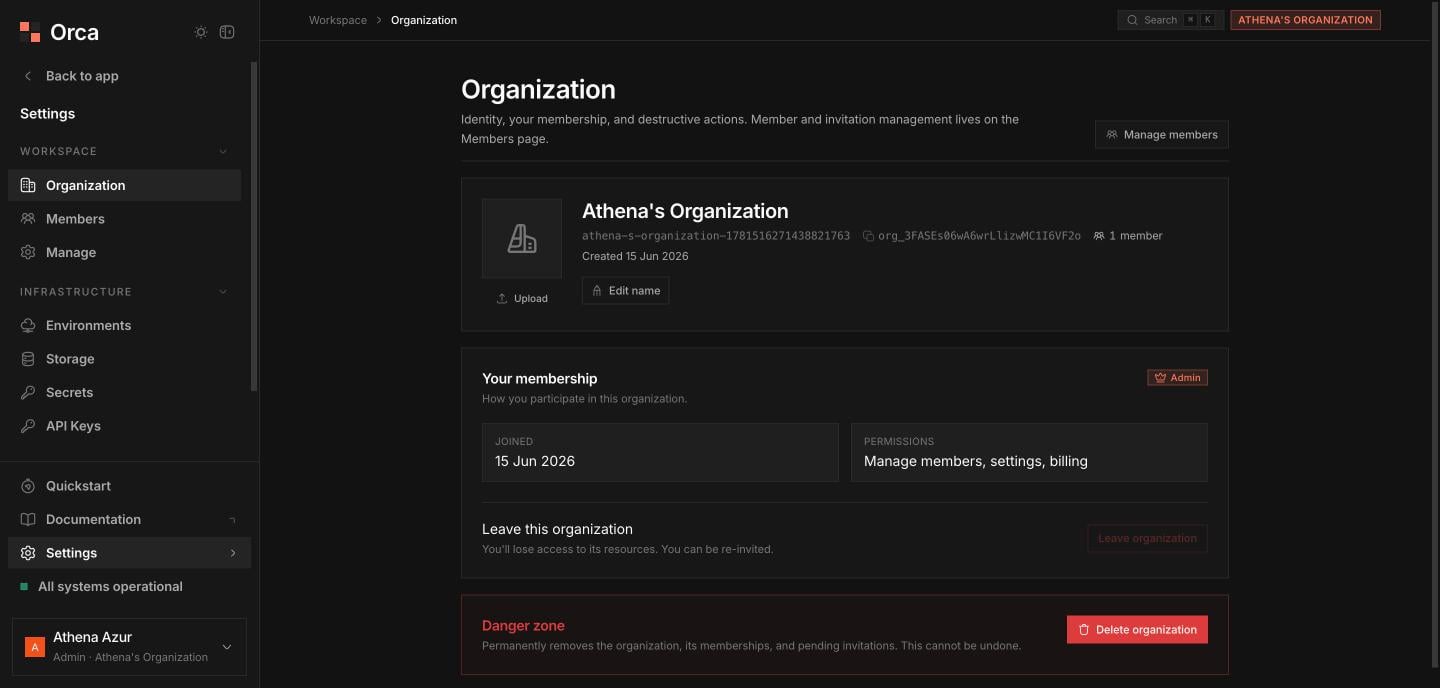Click the Back to app link

82,76
